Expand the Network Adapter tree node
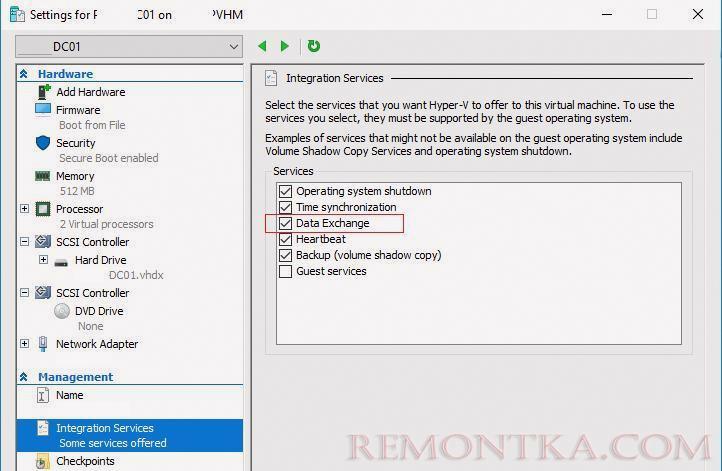Image resolution: width=722 pixels, height=471 pixels. (x=24, y=344)
